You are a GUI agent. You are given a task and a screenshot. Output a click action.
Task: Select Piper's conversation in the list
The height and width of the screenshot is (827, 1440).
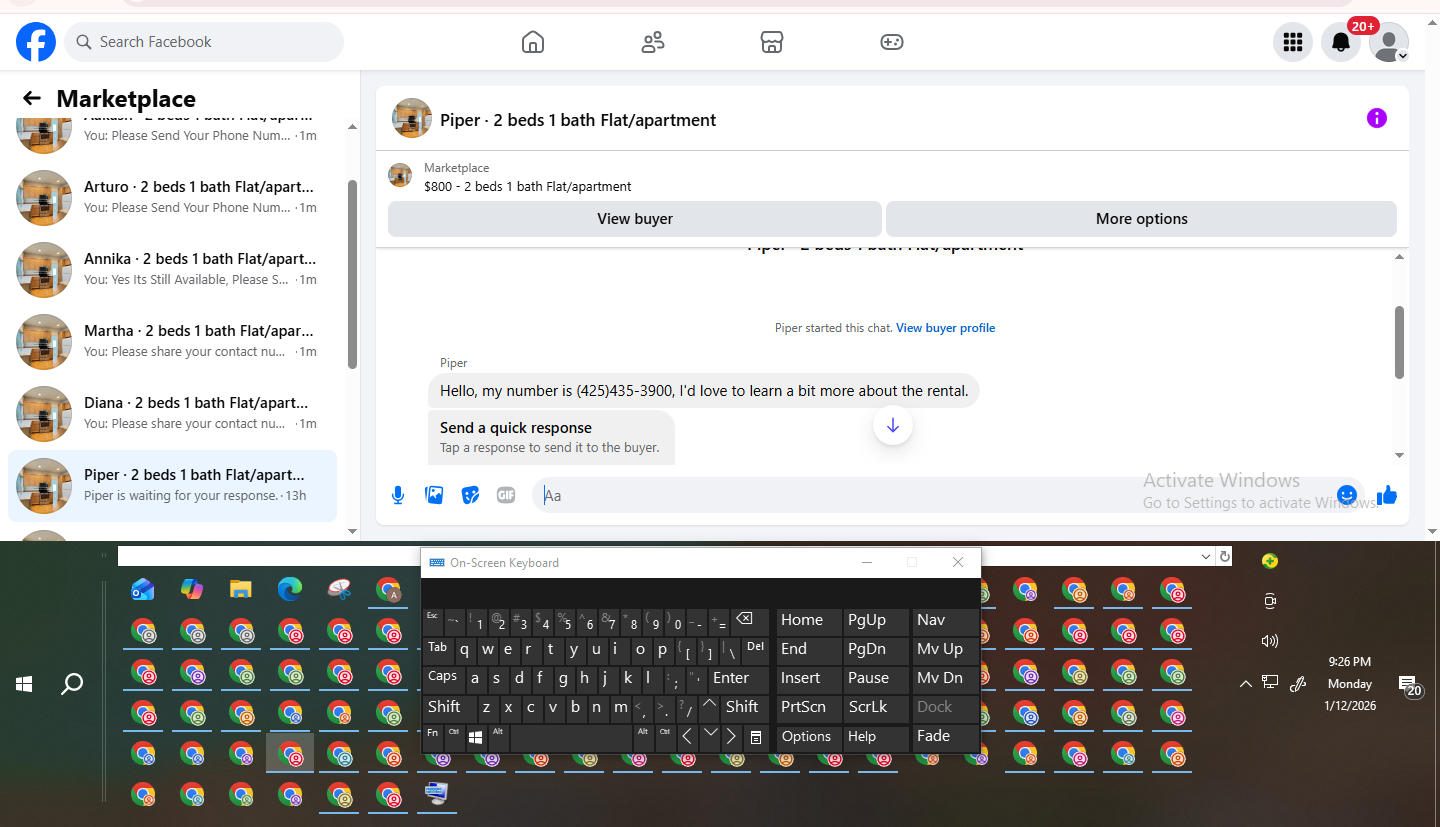pyautogui.click(x=172, y=485)
